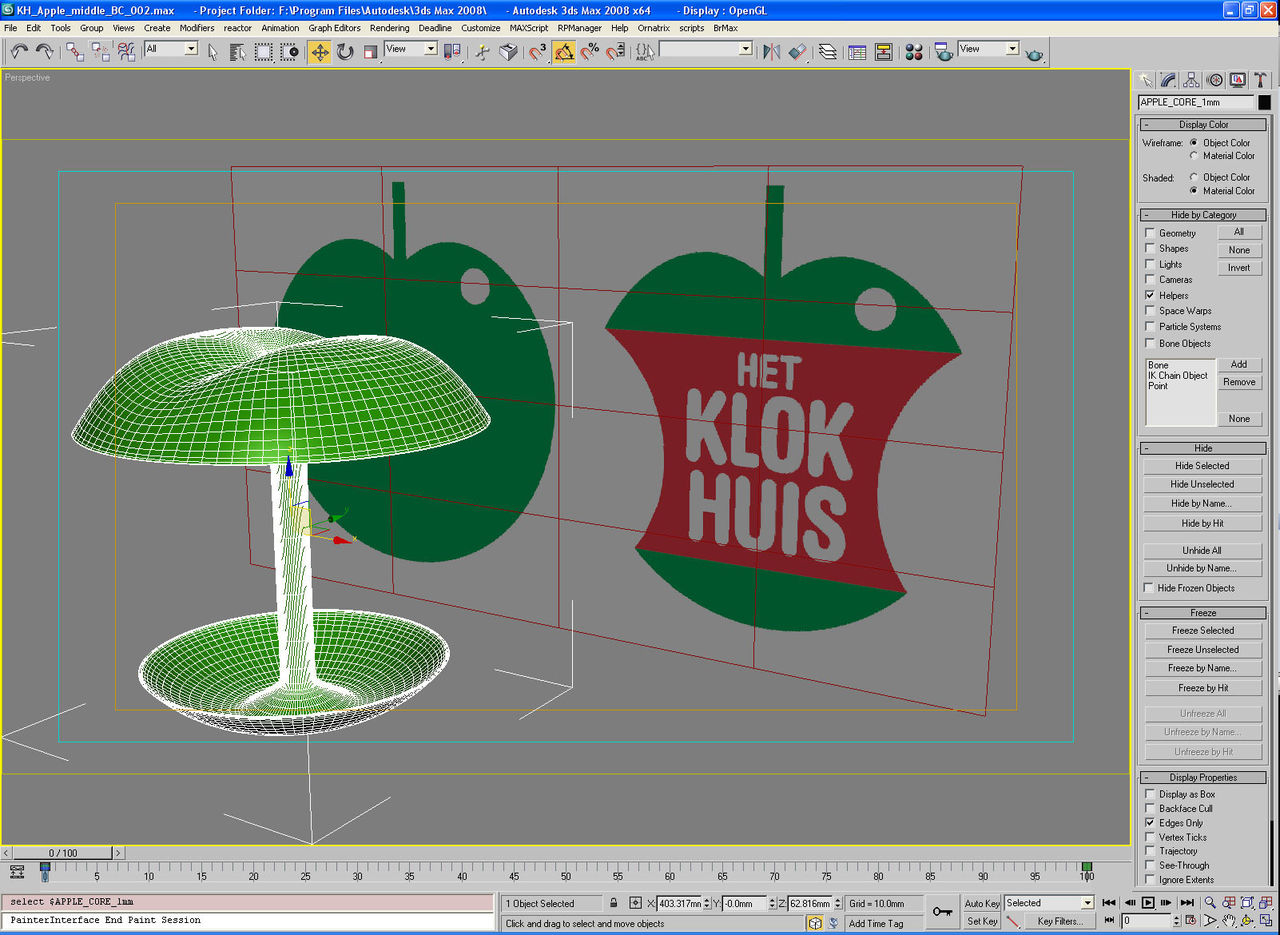Open the Modifiers menu
Image resolution: width=1280 pixels, height=935 pixels.
197,28
